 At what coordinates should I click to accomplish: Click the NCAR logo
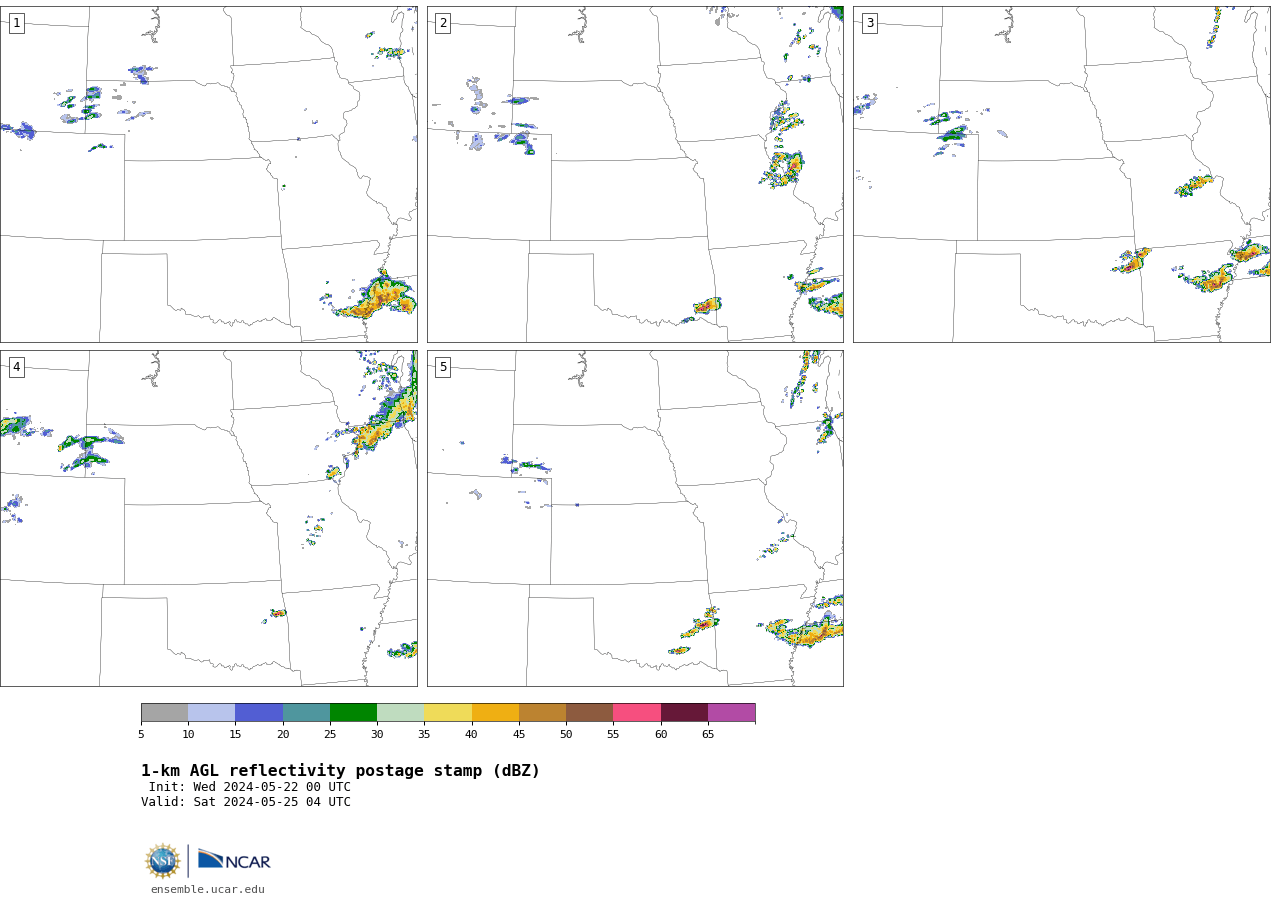pos(234,860)
